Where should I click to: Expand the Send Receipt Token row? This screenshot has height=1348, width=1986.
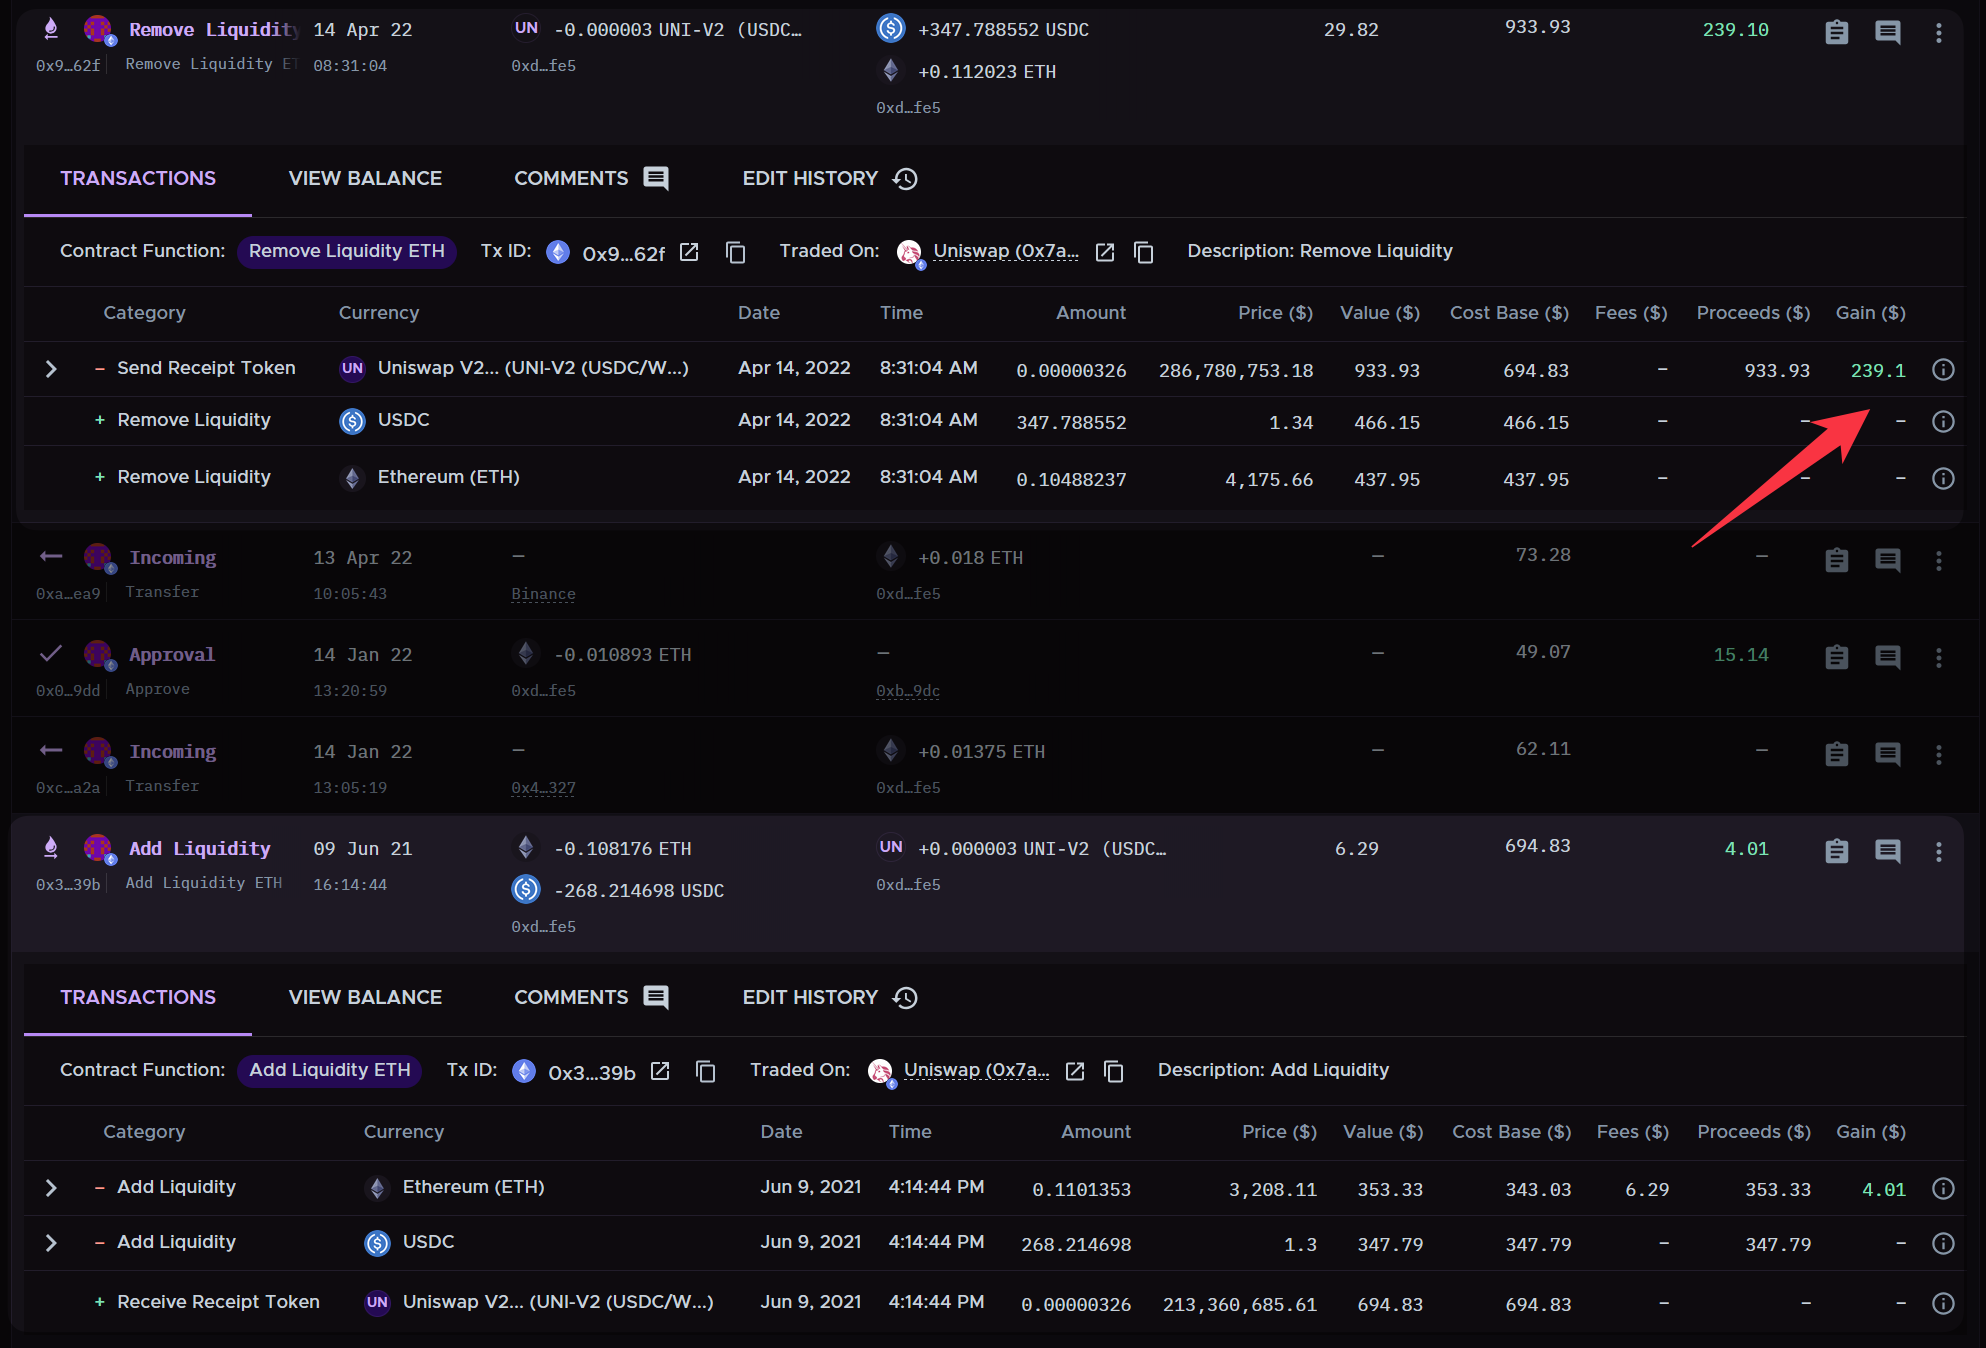pyautogui.click(x=50, y=367)
